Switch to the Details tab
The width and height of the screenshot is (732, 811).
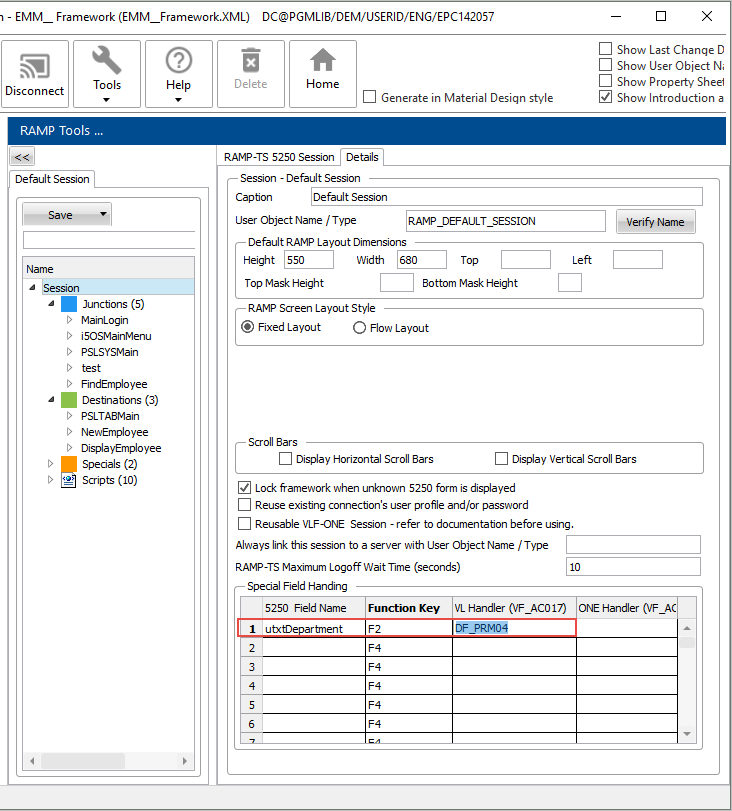click(x=362, y=157)
